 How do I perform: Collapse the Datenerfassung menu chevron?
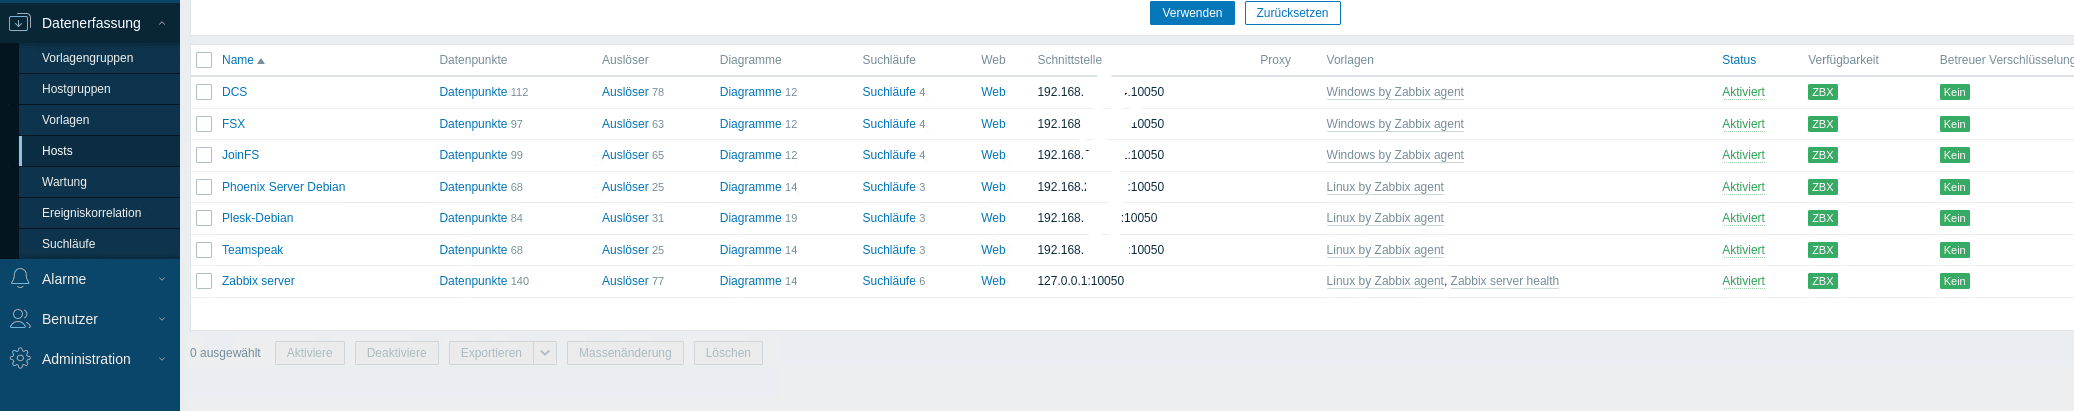162,22
